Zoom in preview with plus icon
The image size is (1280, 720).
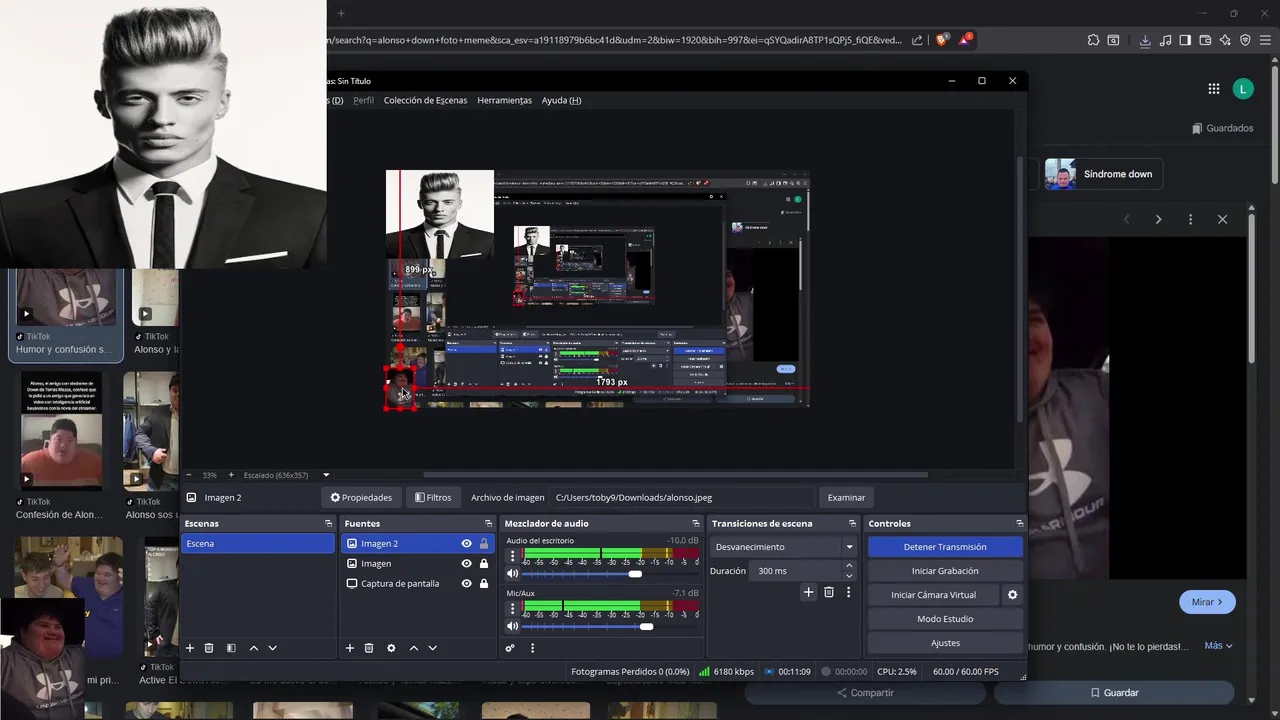click(x=231, y=475)
